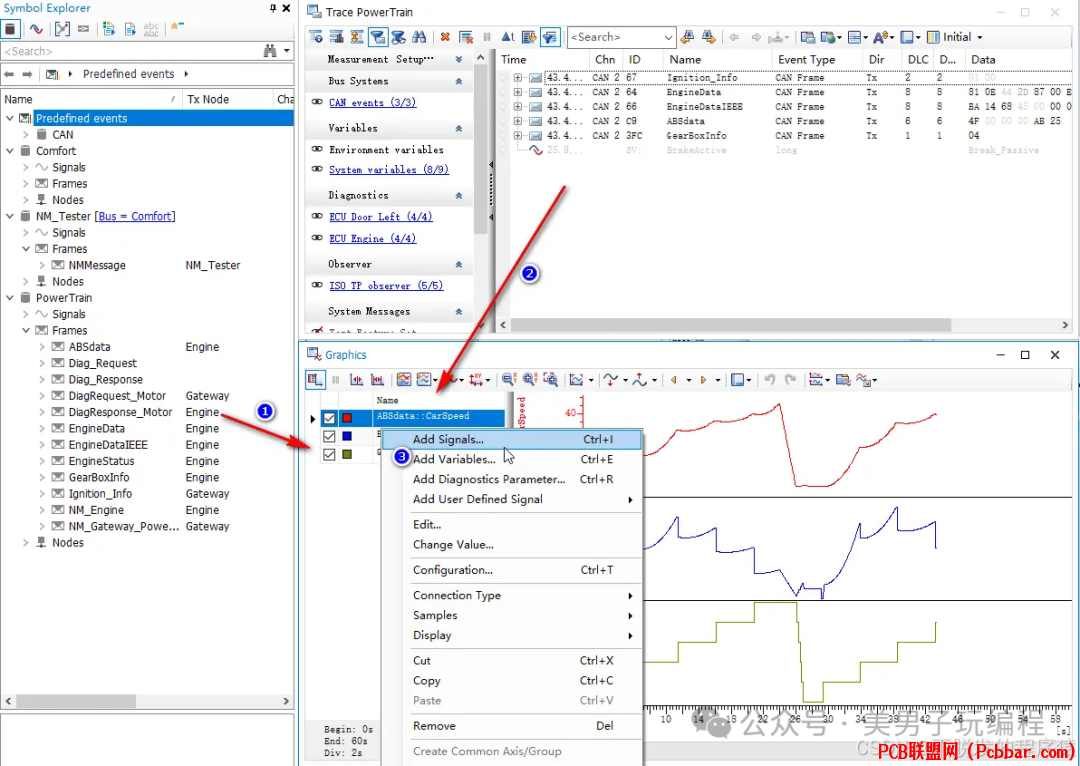Click the search-previous binoculars icon in Trace window
The width and height of the screenshot is (1080, 766).
(687, 37)
